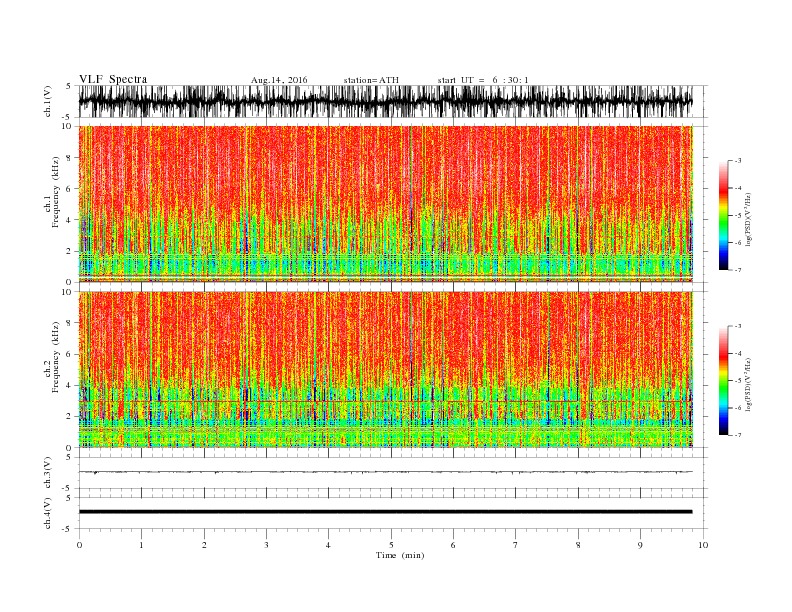This screenshot has height=612, width=792.
Task: Click the ch.3 voltage trace panel
Action: [393, 473]
